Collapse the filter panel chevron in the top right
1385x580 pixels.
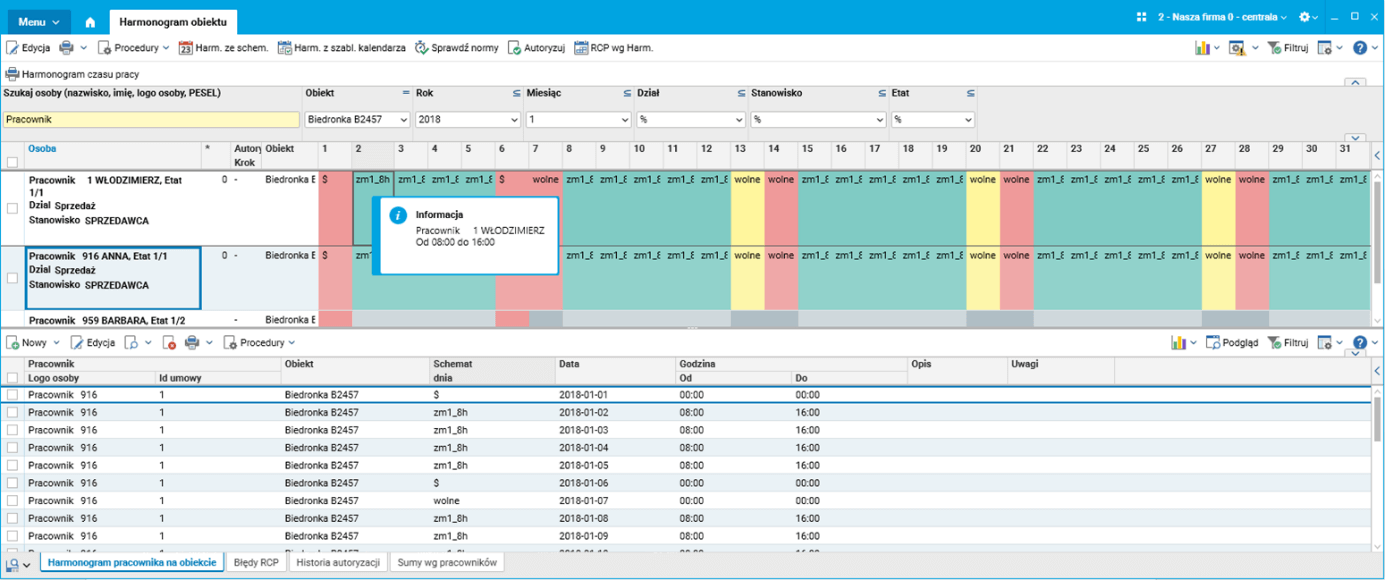click(1355, 83)
